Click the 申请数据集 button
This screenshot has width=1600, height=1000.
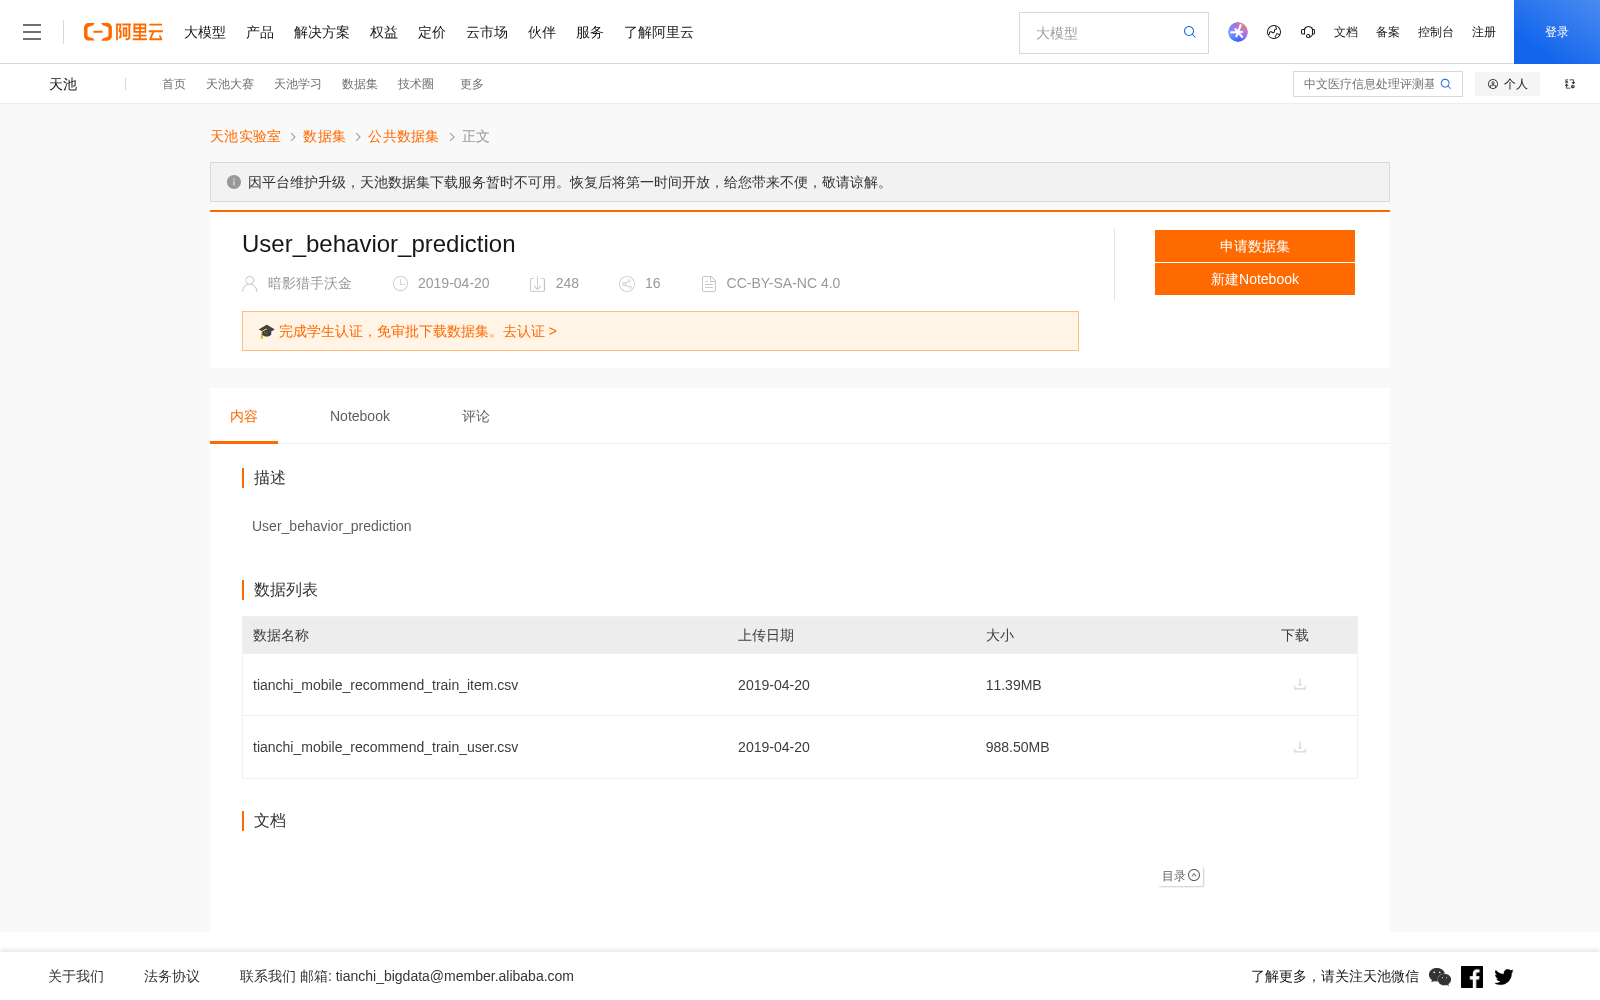tap(1255, 246)
